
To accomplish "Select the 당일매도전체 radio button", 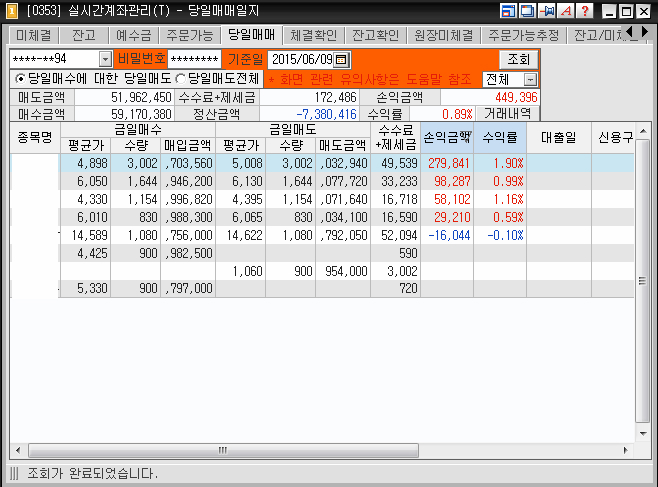I will pos(180,79).
